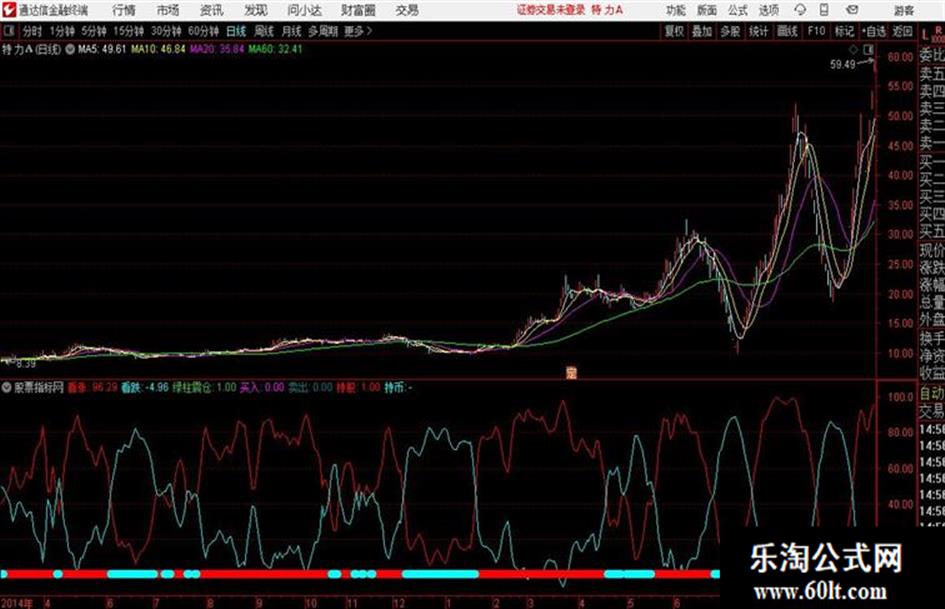Open the 发现 menu
Screen dimensions: 945x609
256,10
